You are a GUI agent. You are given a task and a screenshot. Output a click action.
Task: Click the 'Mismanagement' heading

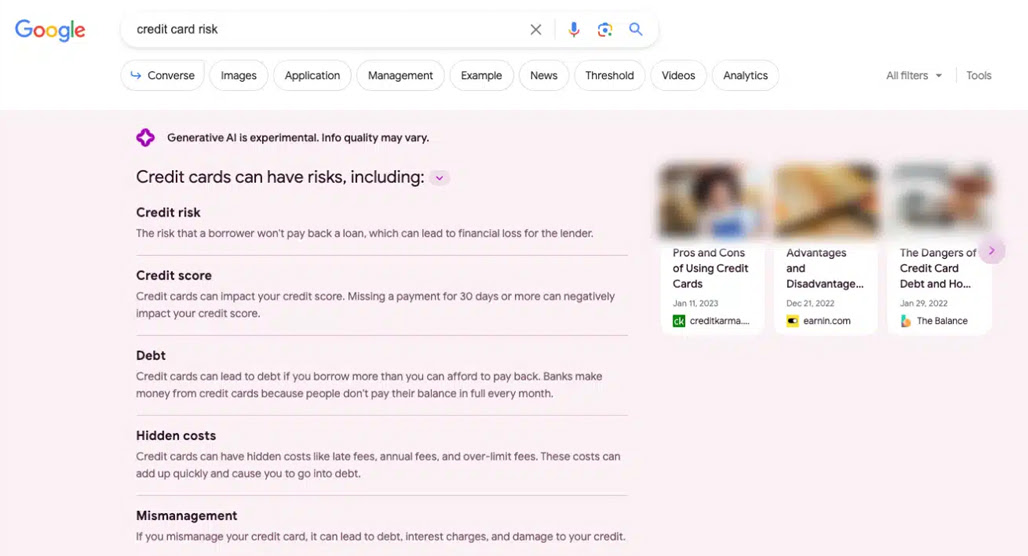coord(186,515)
